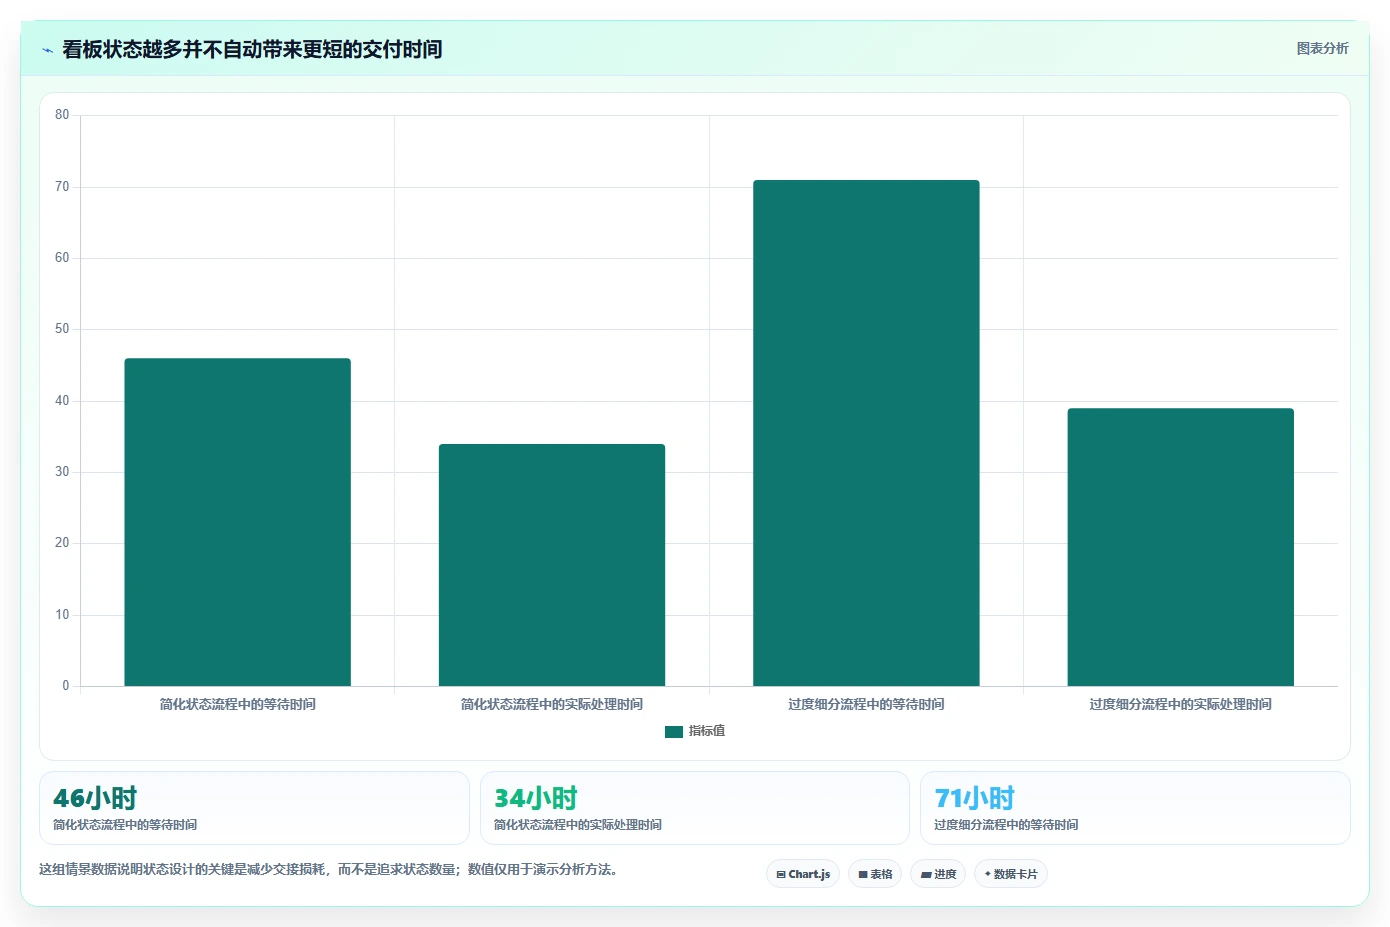Open the 34小时 data card
This screenshot has height=927, width=1390.
click(695, 808)
